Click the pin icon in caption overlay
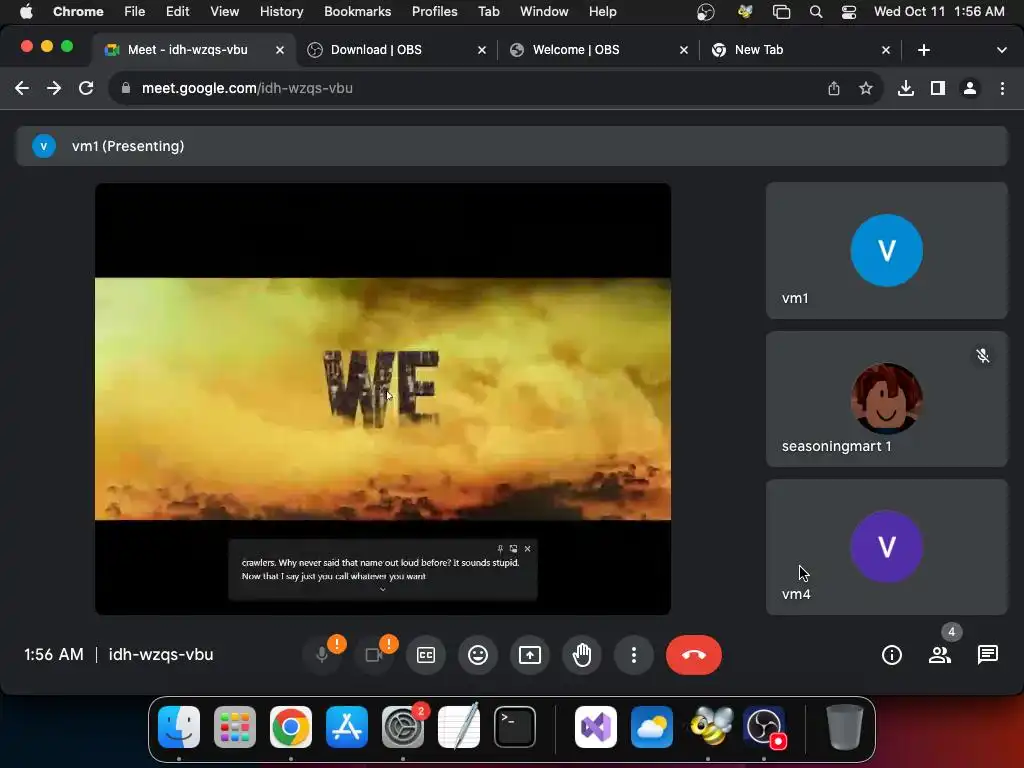1024x768 pixels. [500, 549]
